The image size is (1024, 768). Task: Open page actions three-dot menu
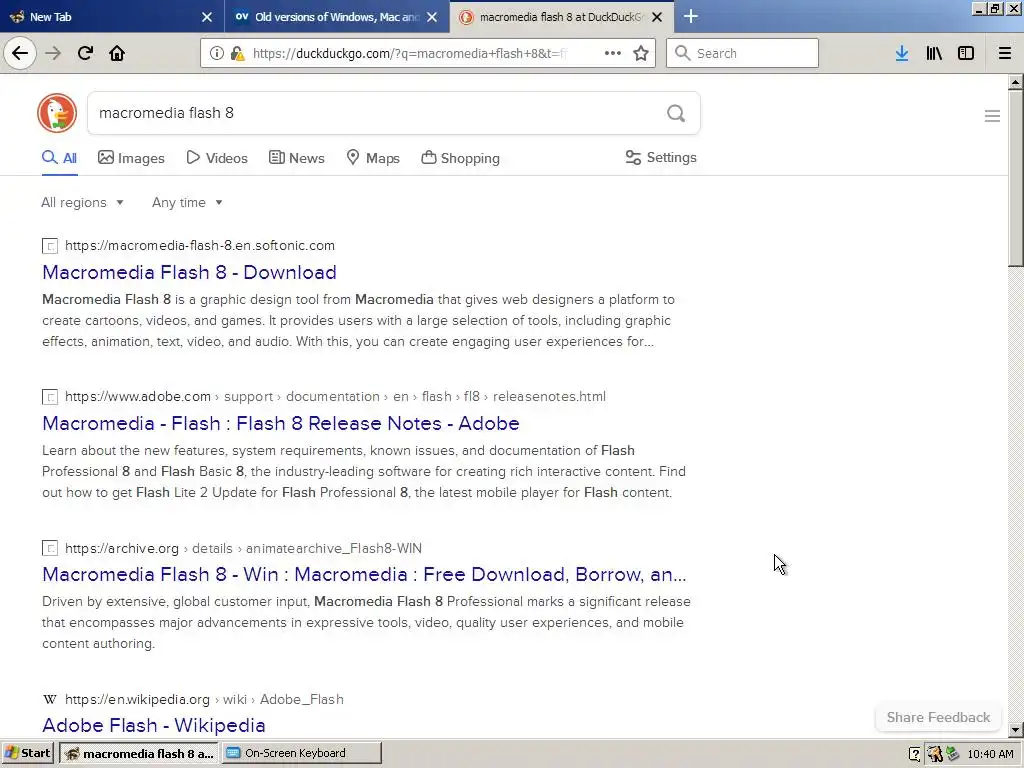(x=613, y=53)
